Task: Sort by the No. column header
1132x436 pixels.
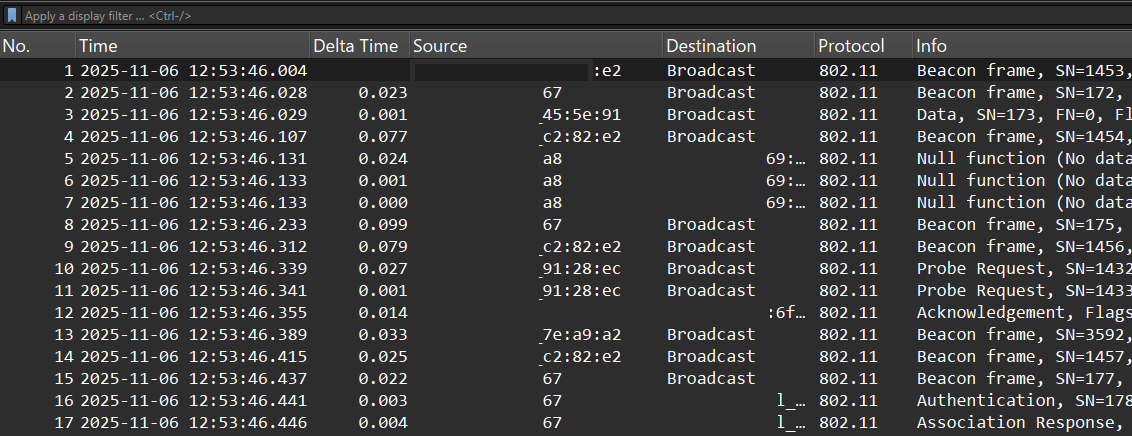Action: pyautogui.click(x=38, y=46)
